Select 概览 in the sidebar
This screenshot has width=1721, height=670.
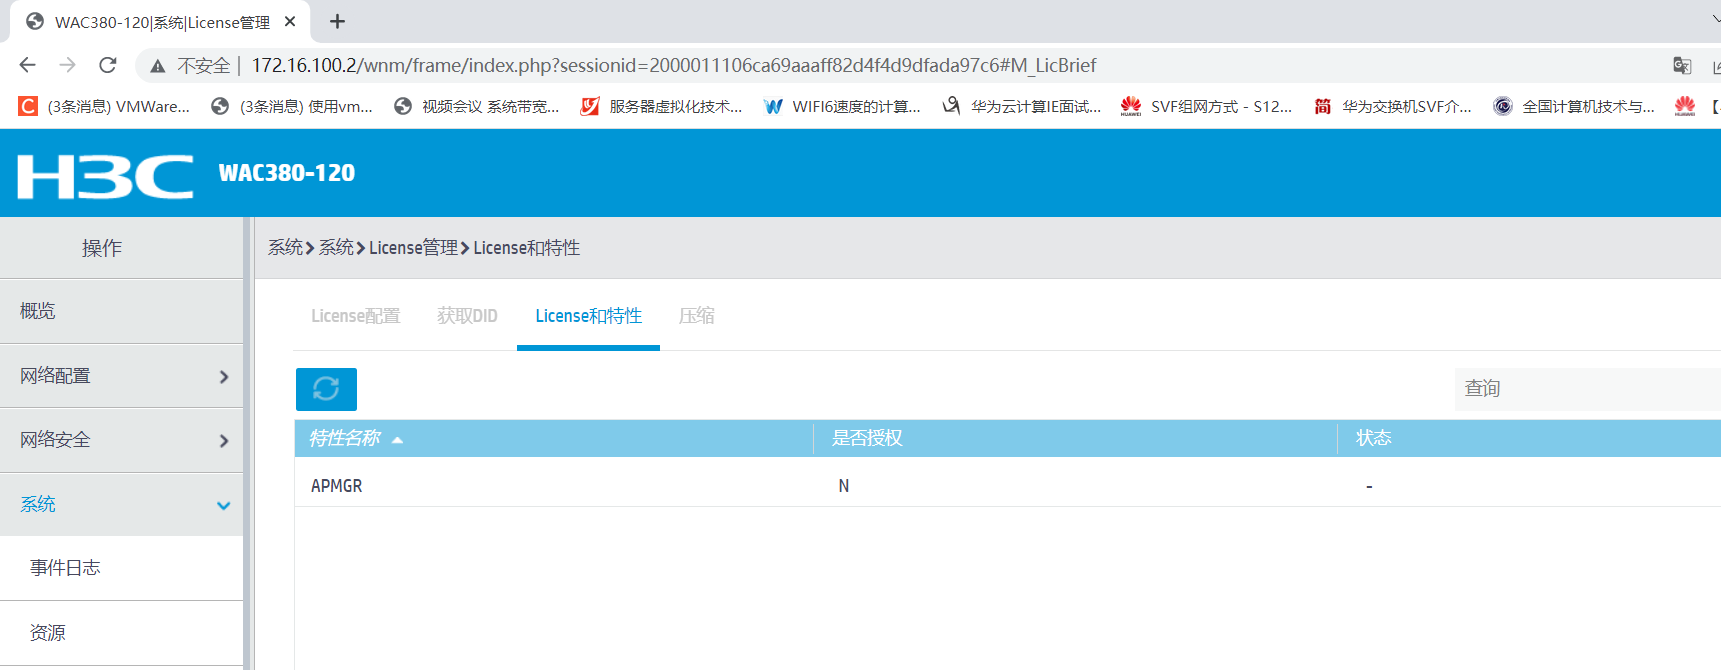pyautogui.click(x=121, y=311)
